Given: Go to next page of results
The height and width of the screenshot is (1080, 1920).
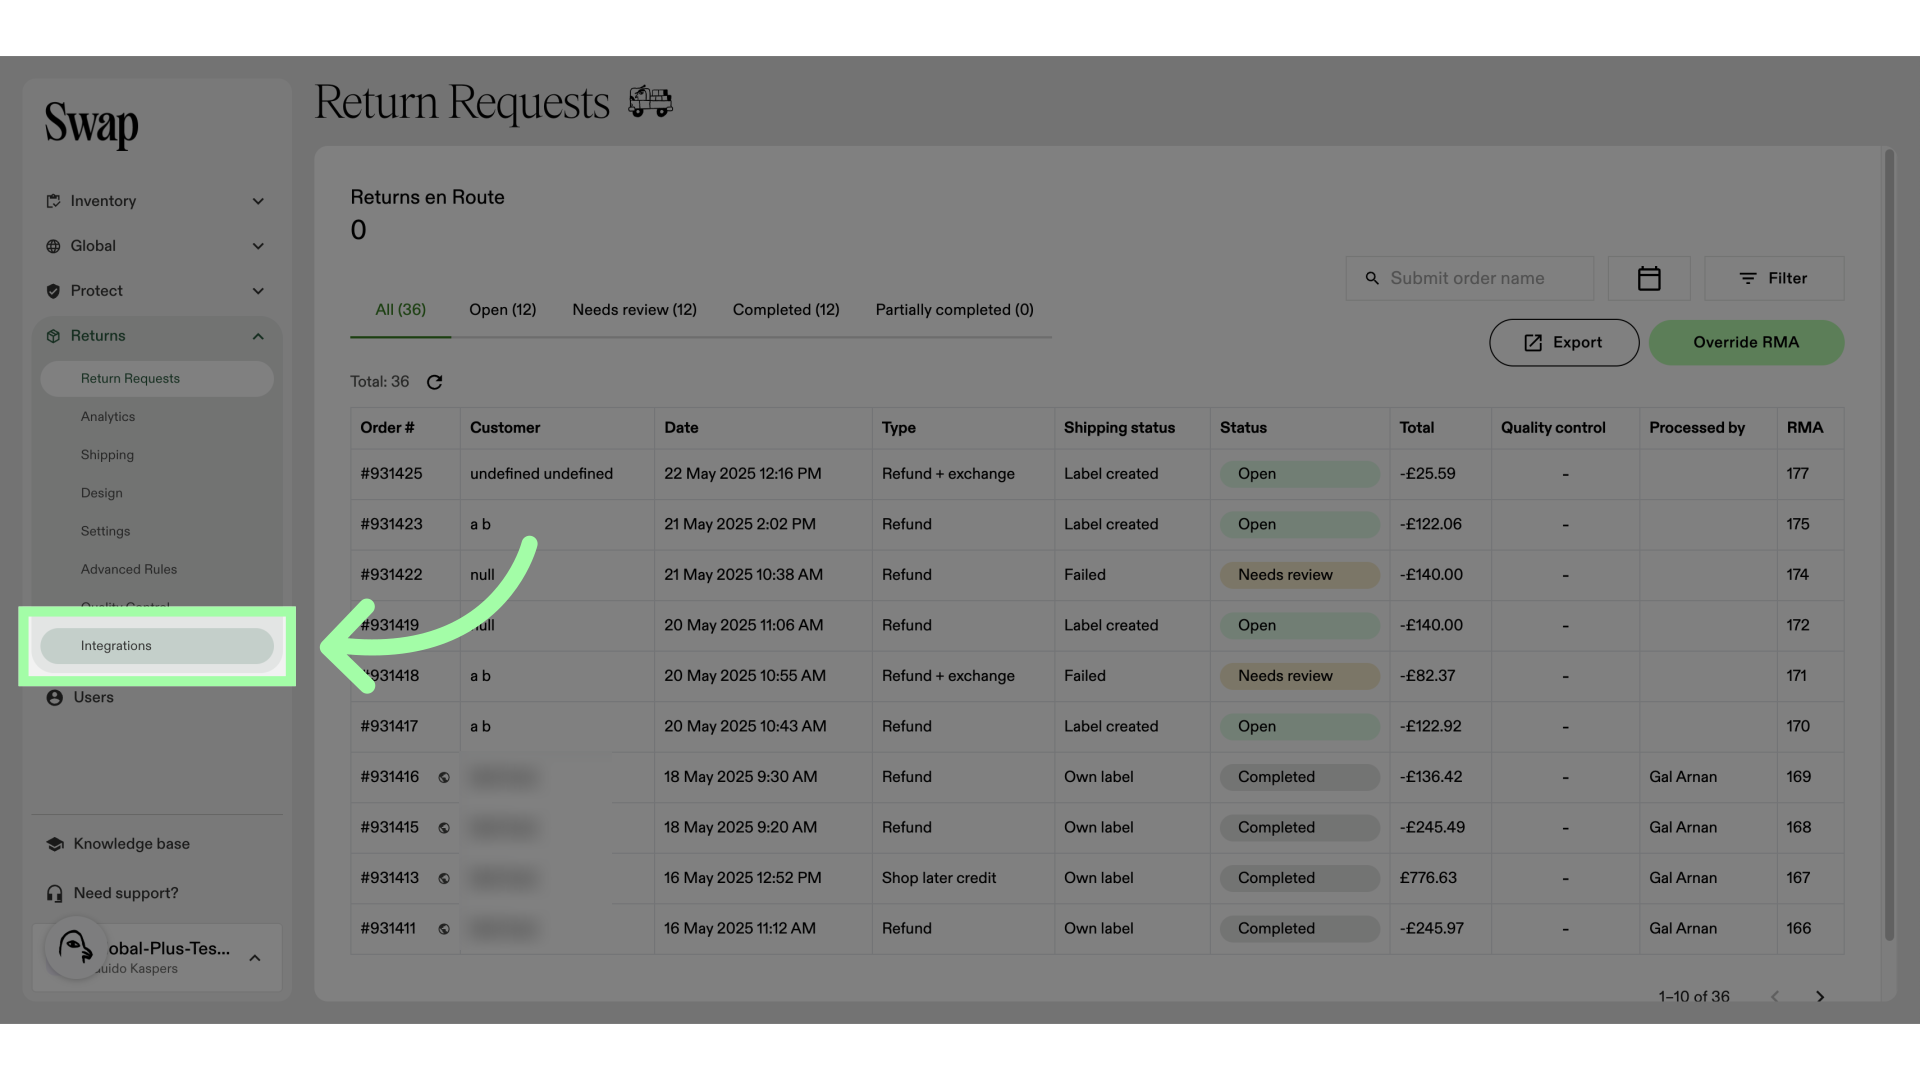Looking at the screenshot, I should tap(1820, 997).
